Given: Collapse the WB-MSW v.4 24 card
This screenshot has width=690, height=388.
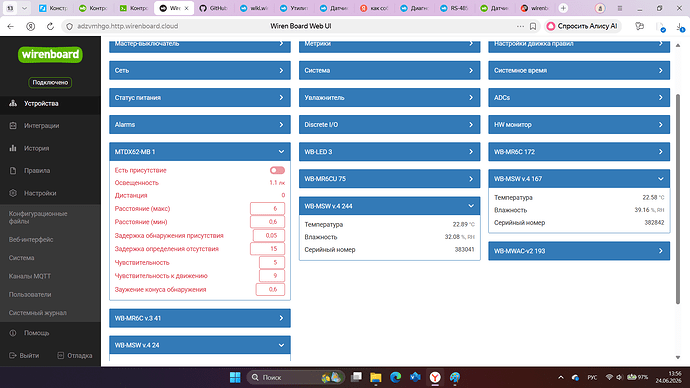Looking at the screenshot, I should pyautogui.click(x=200, y=345).
